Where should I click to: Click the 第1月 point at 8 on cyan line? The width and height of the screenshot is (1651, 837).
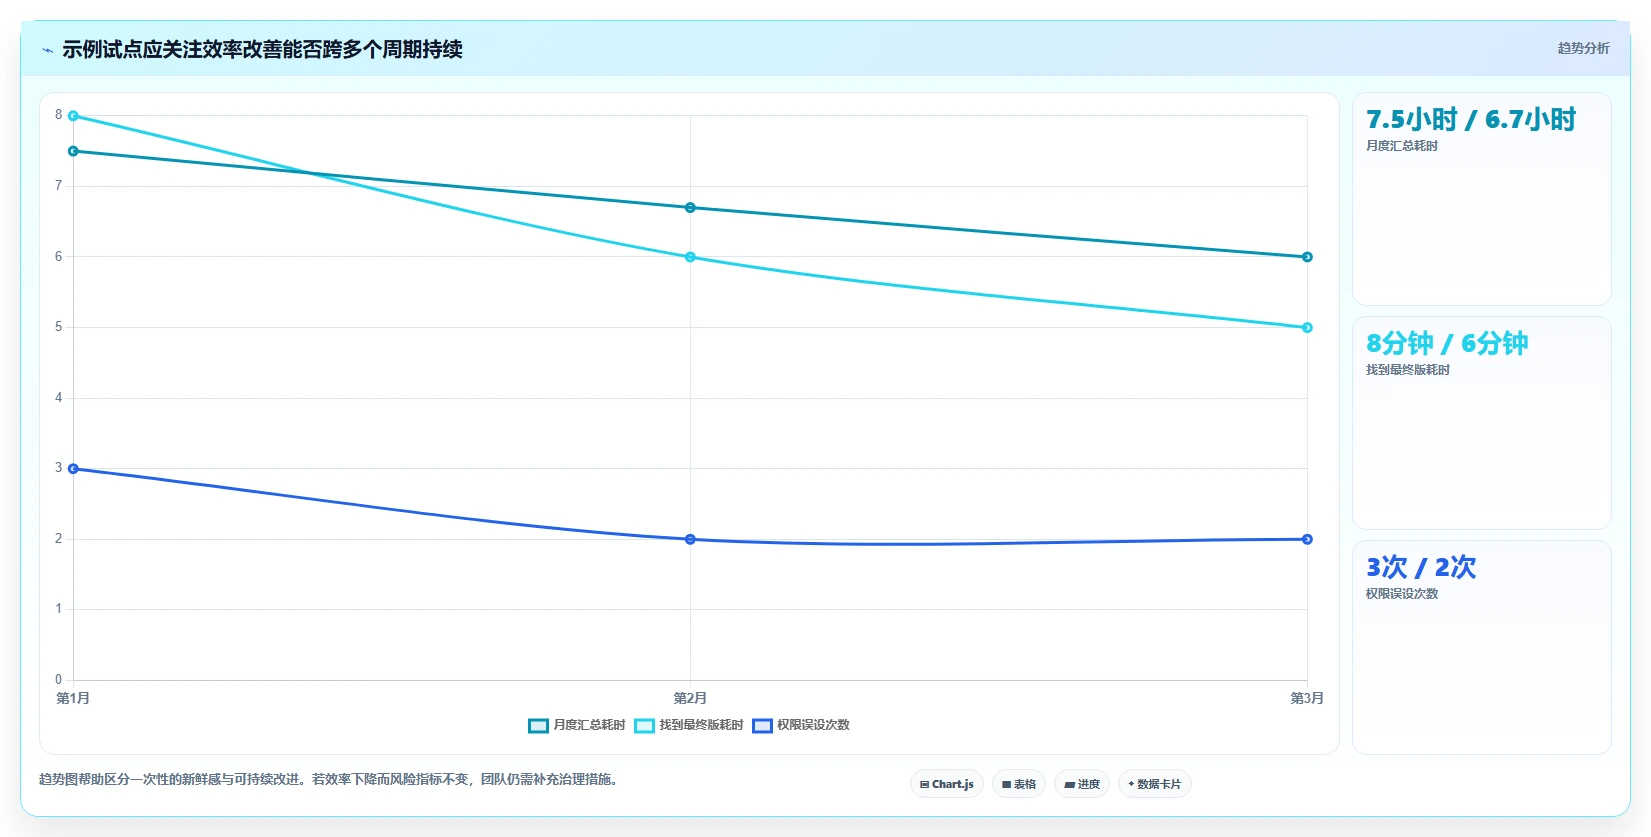(x=73, y=116)
